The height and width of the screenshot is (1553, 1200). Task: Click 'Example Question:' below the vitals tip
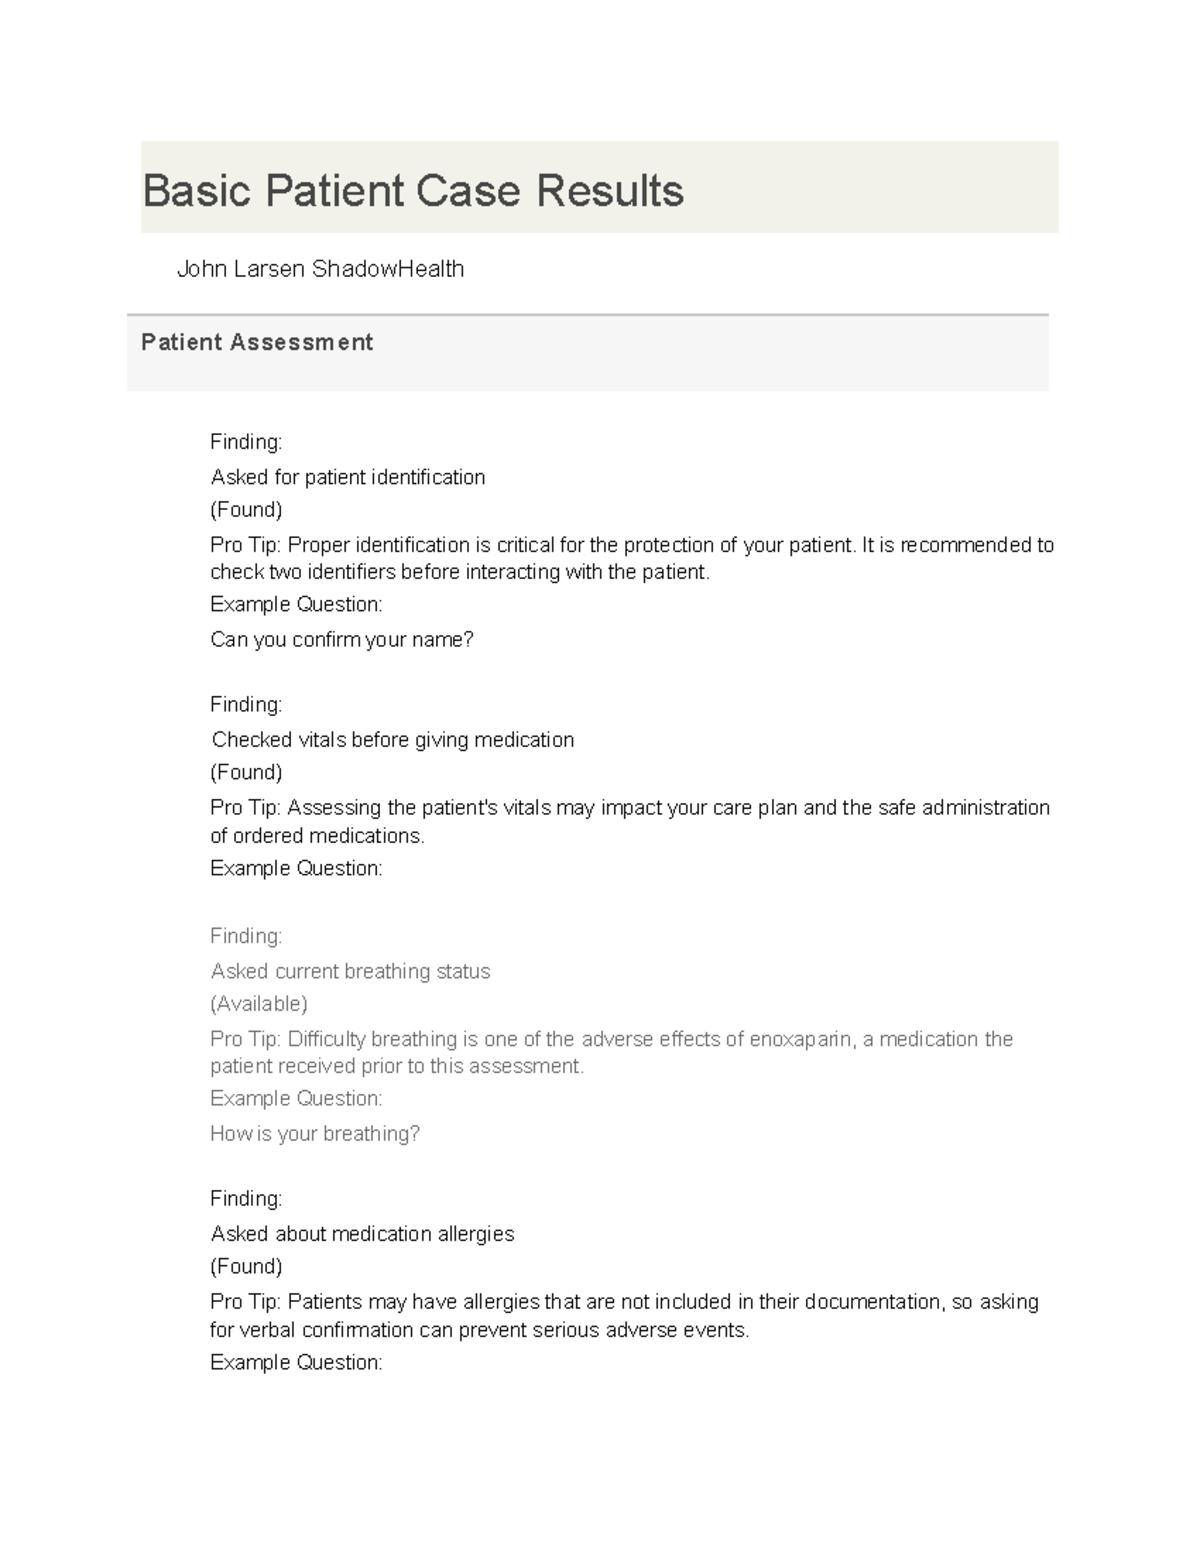(296, 868)
